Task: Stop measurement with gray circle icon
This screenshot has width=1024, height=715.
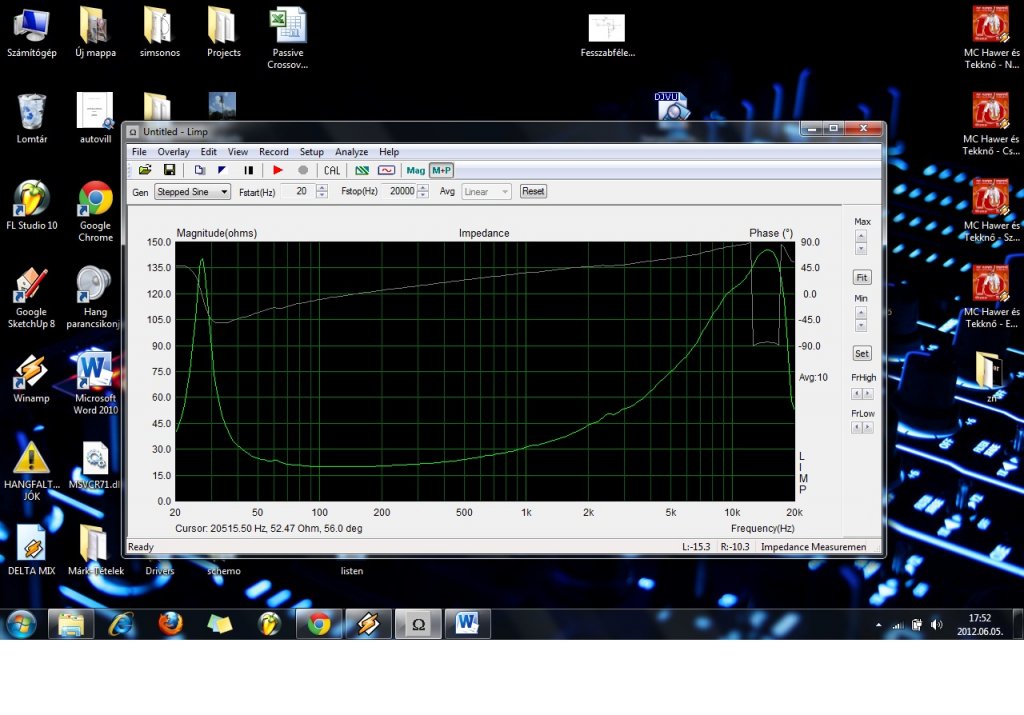Action: [303, 170]
